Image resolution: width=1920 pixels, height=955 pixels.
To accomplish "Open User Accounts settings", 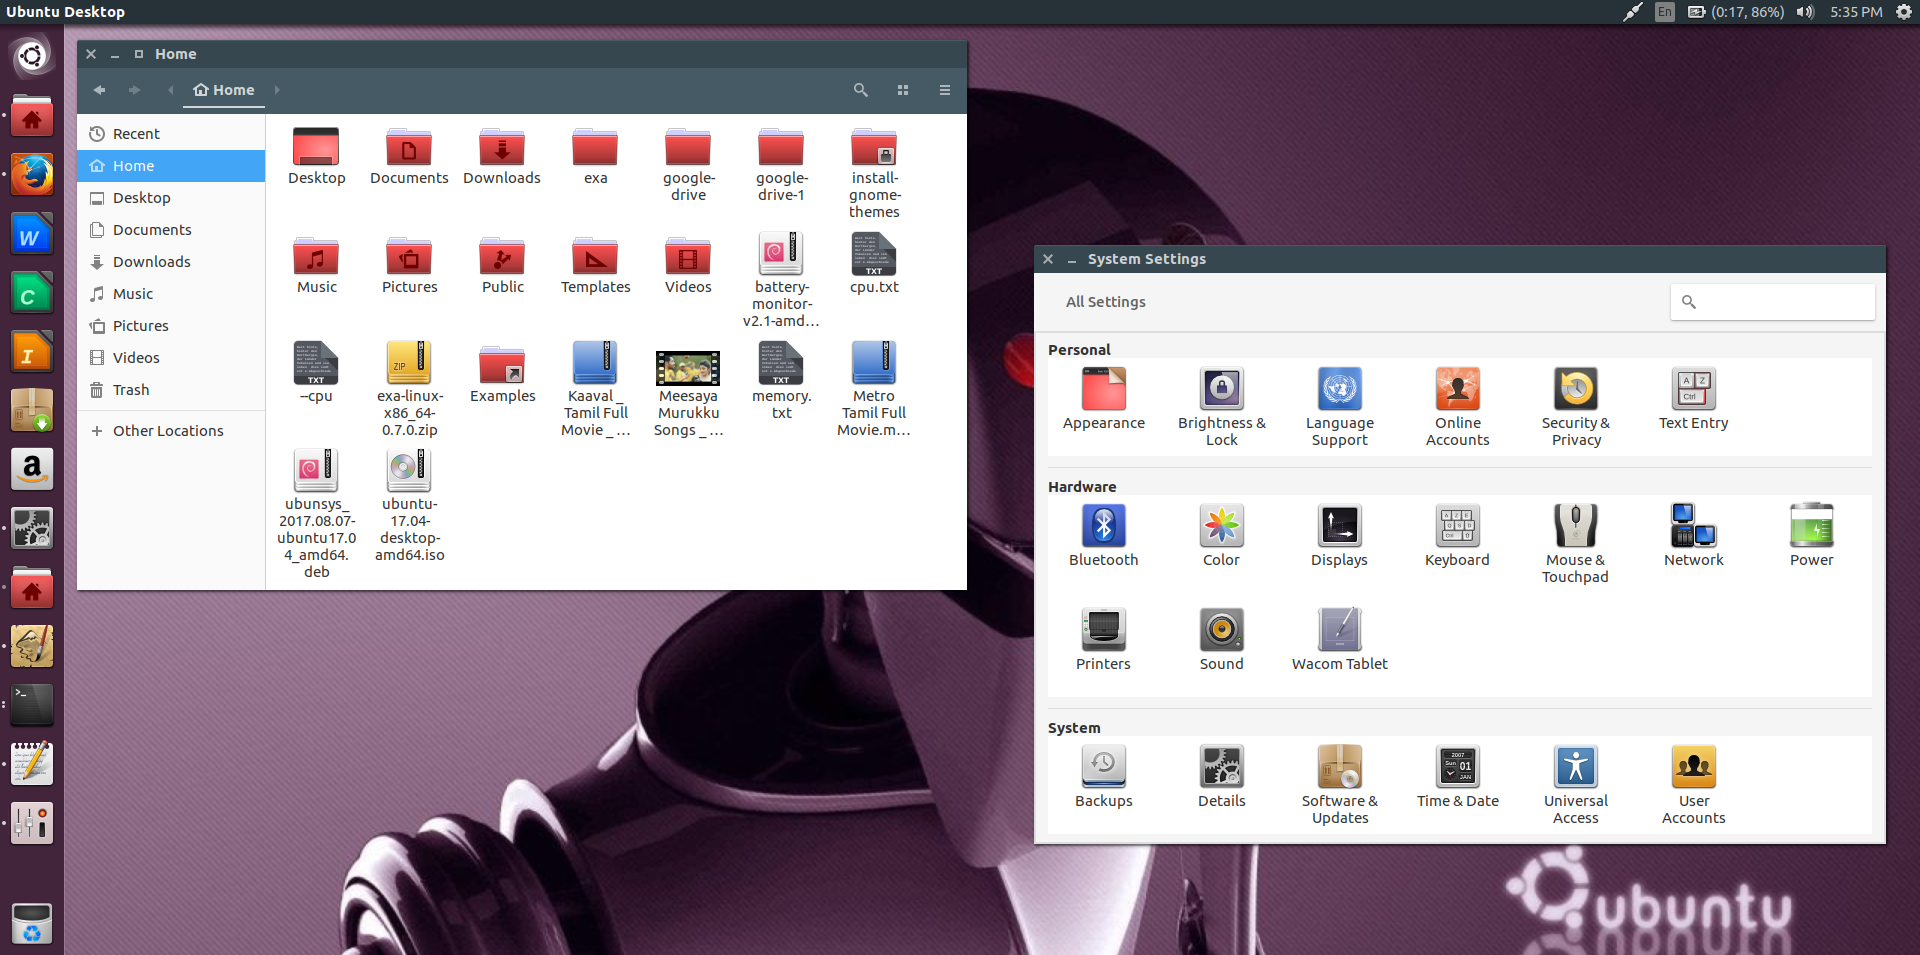I will click(1693, 785).
